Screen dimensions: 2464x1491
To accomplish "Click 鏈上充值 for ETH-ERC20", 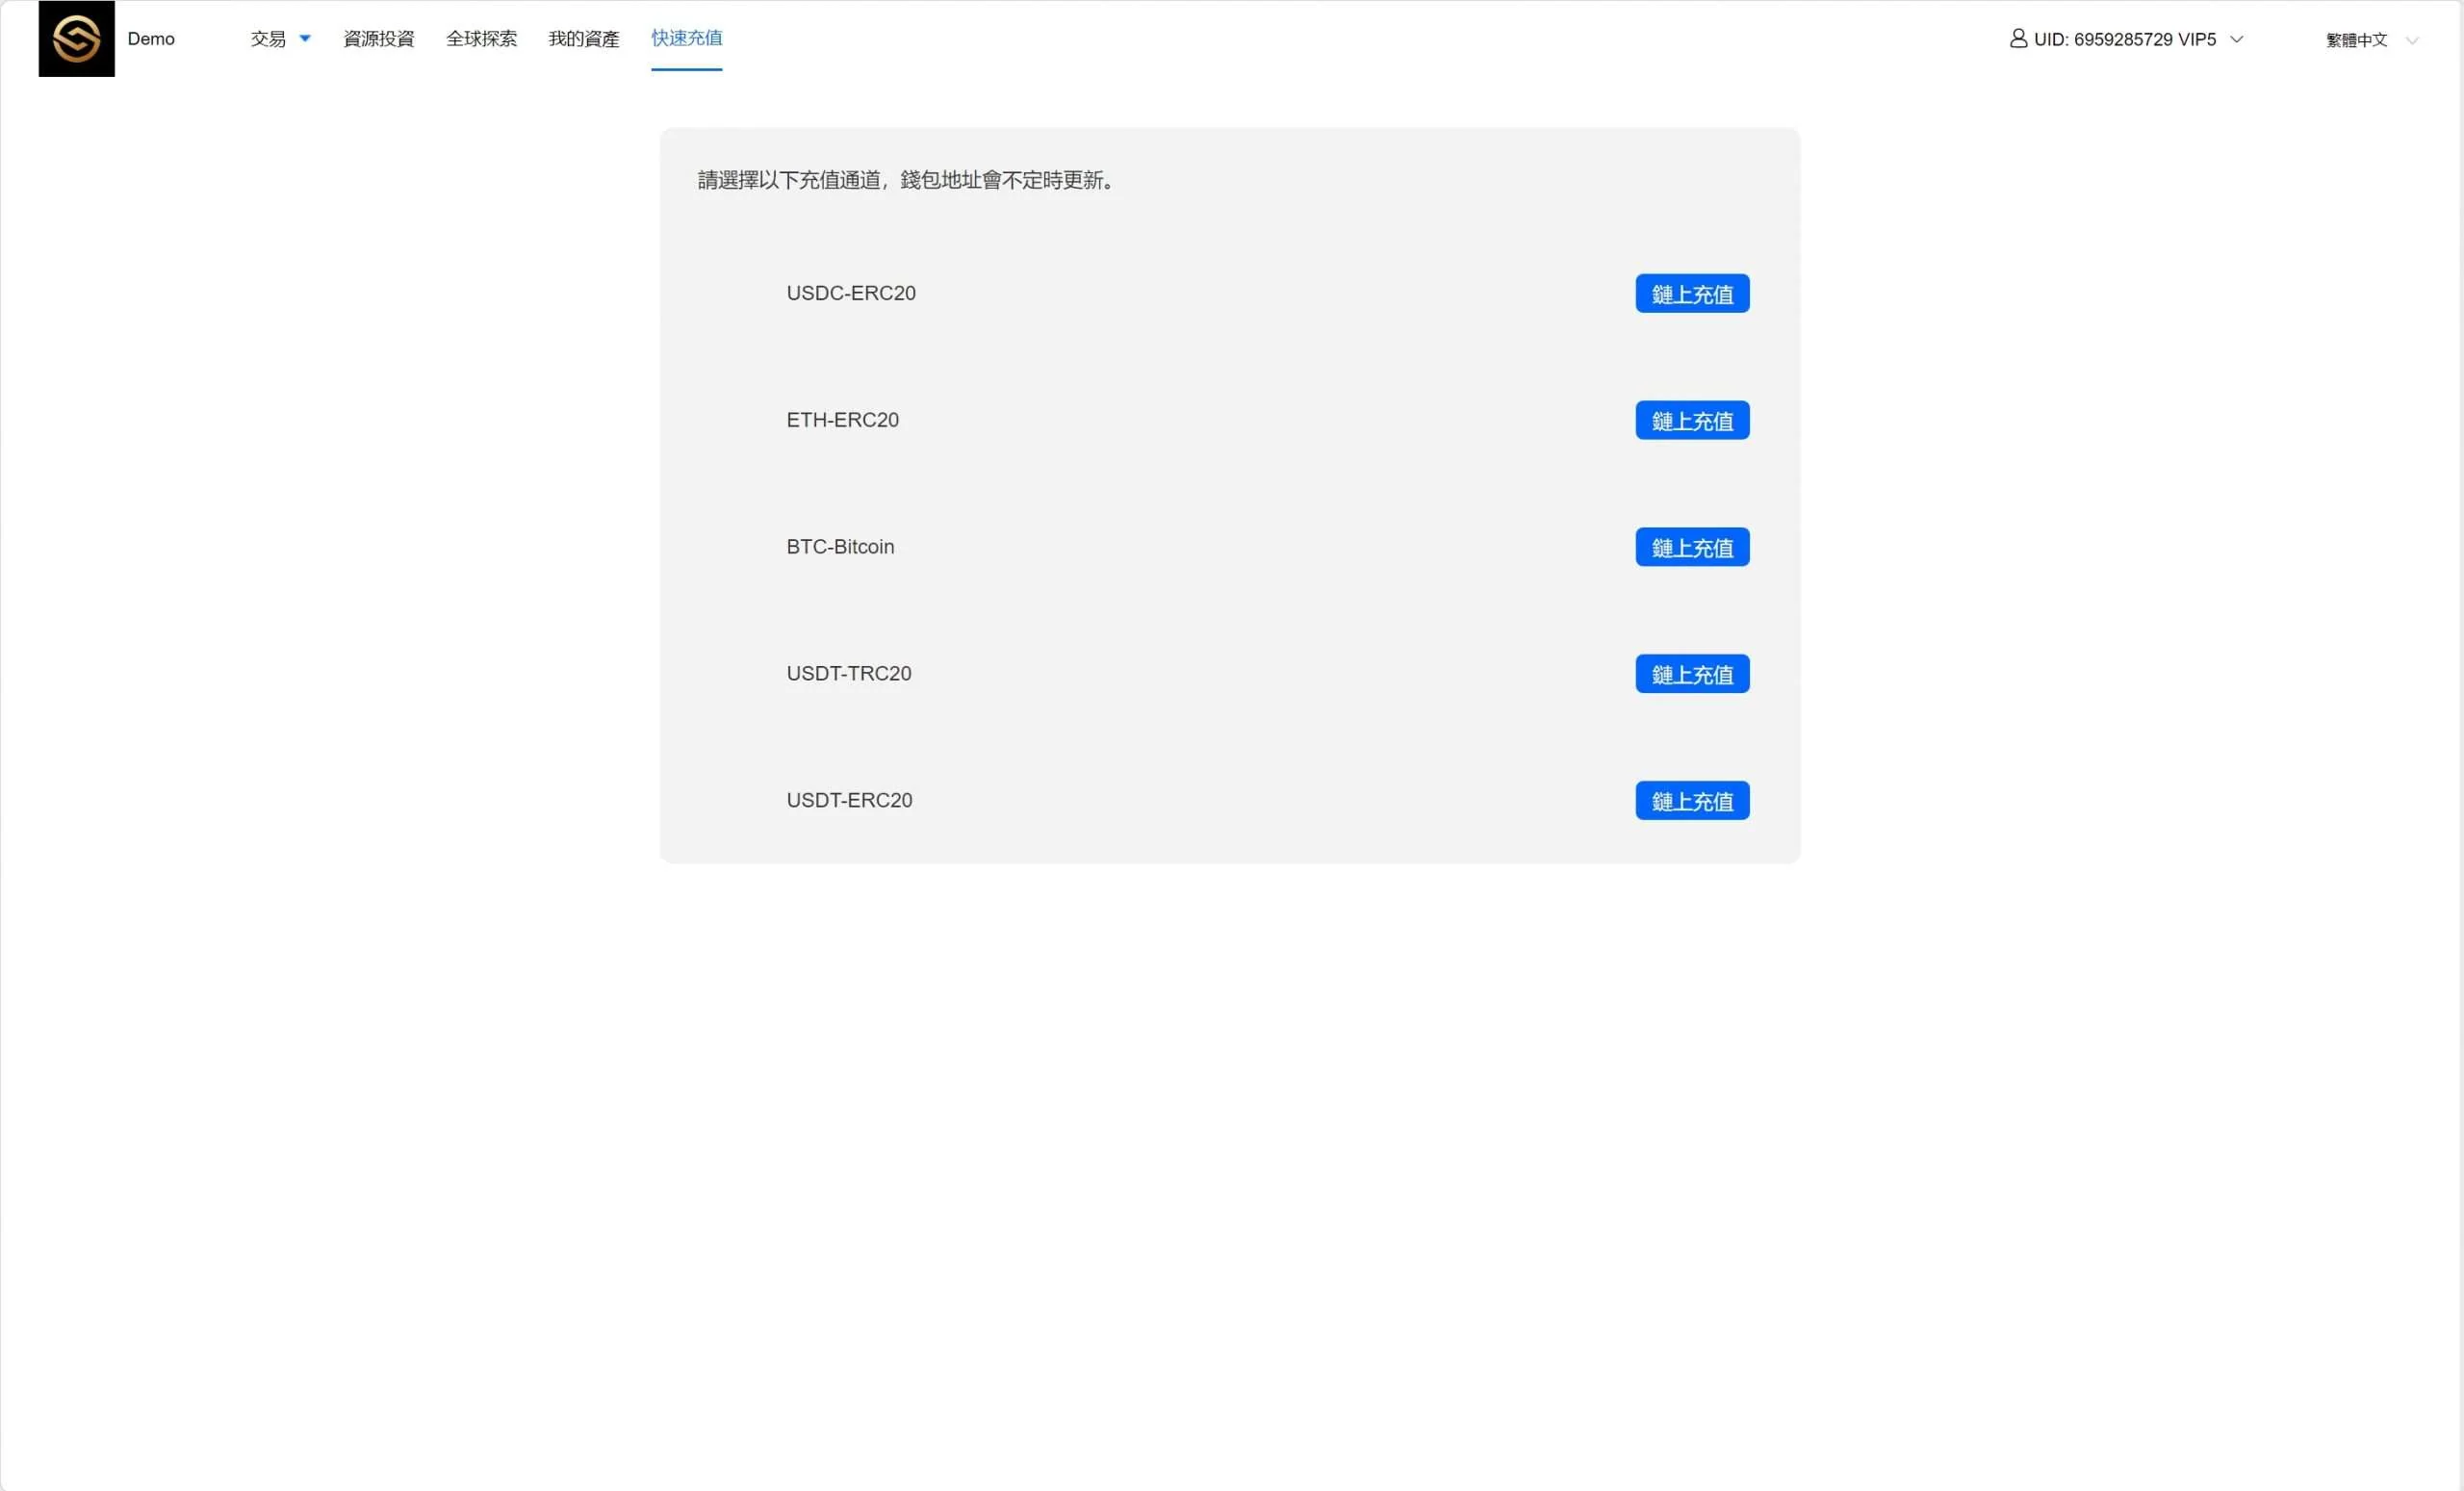I will [x=1691, y=421].
